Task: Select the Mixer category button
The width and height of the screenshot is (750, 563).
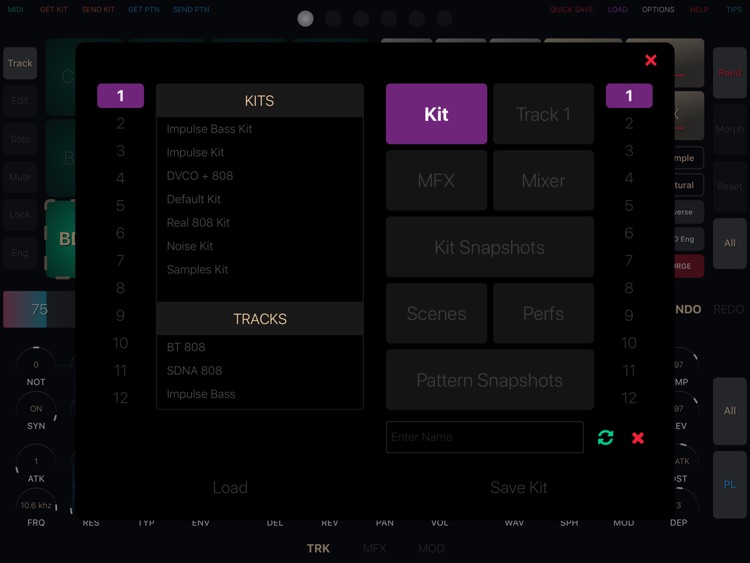Action: (543, 180)
